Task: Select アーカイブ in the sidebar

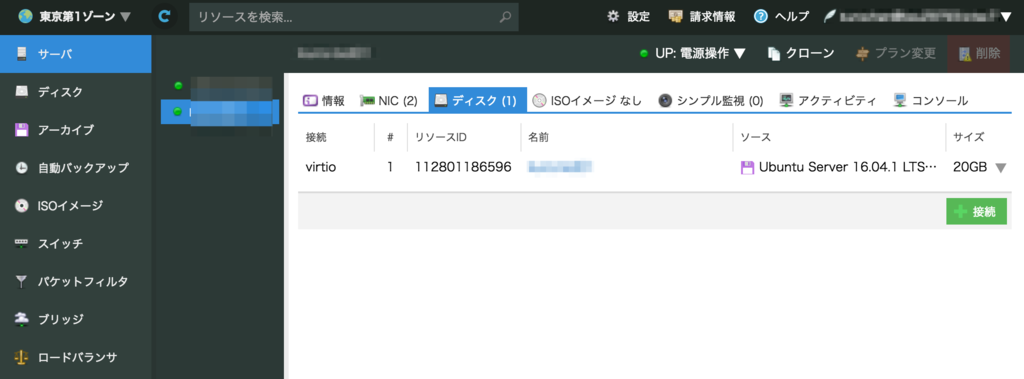Action: click(x=76, y=130)
